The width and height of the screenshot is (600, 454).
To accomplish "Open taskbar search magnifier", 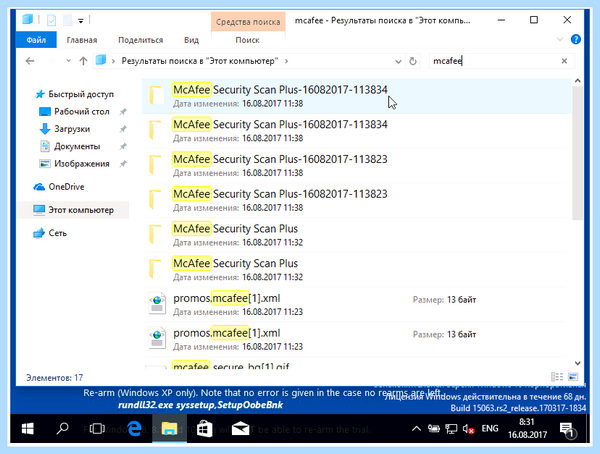I will pos(62,428).
